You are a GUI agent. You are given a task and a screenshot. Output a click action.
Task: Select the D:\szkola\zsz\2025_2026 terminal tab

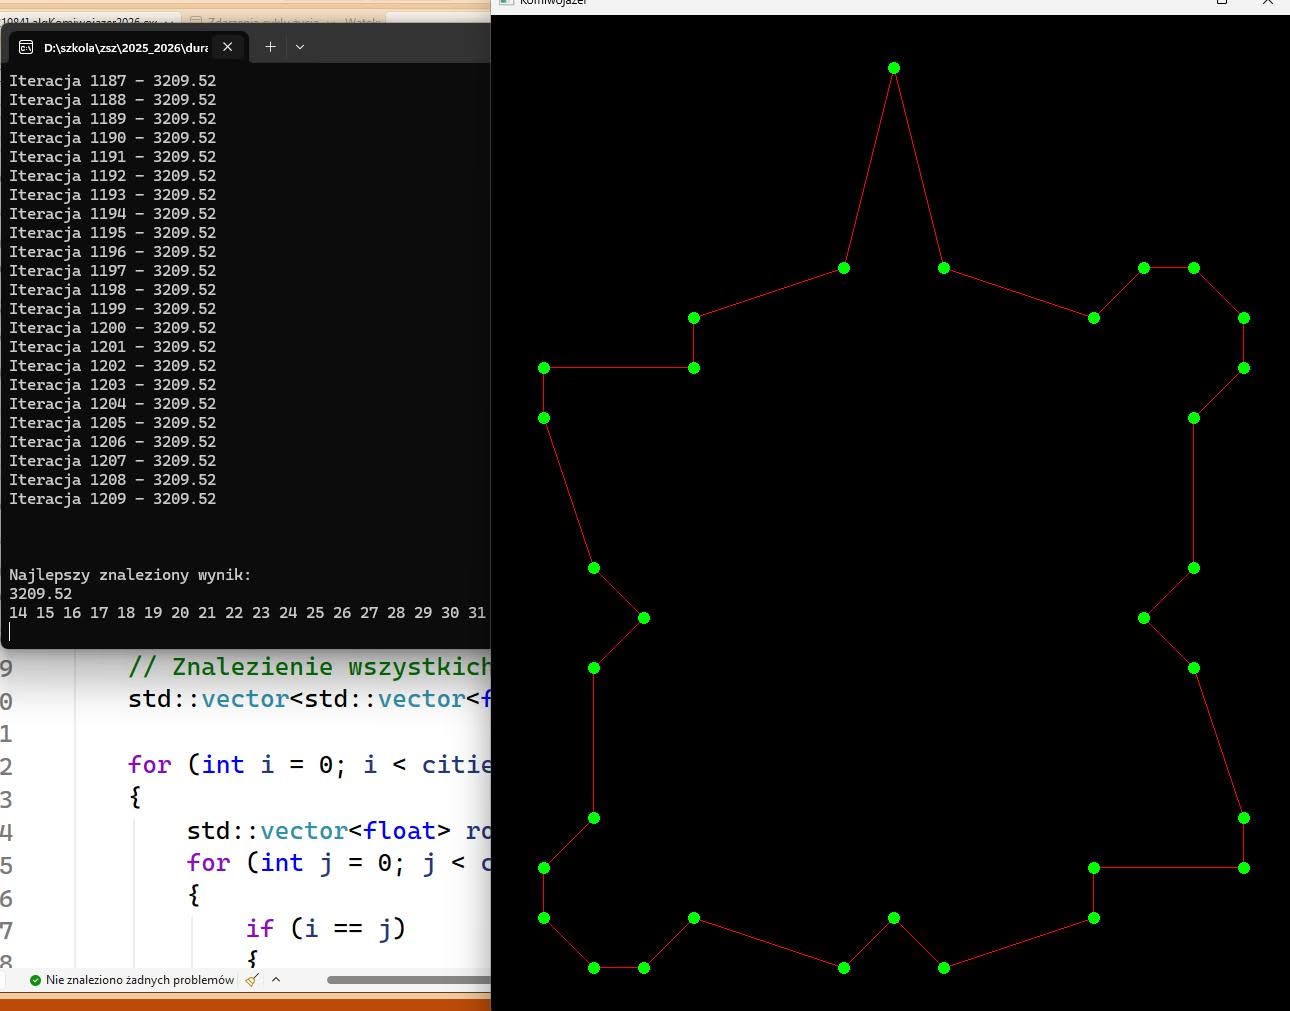coord(126,46)
